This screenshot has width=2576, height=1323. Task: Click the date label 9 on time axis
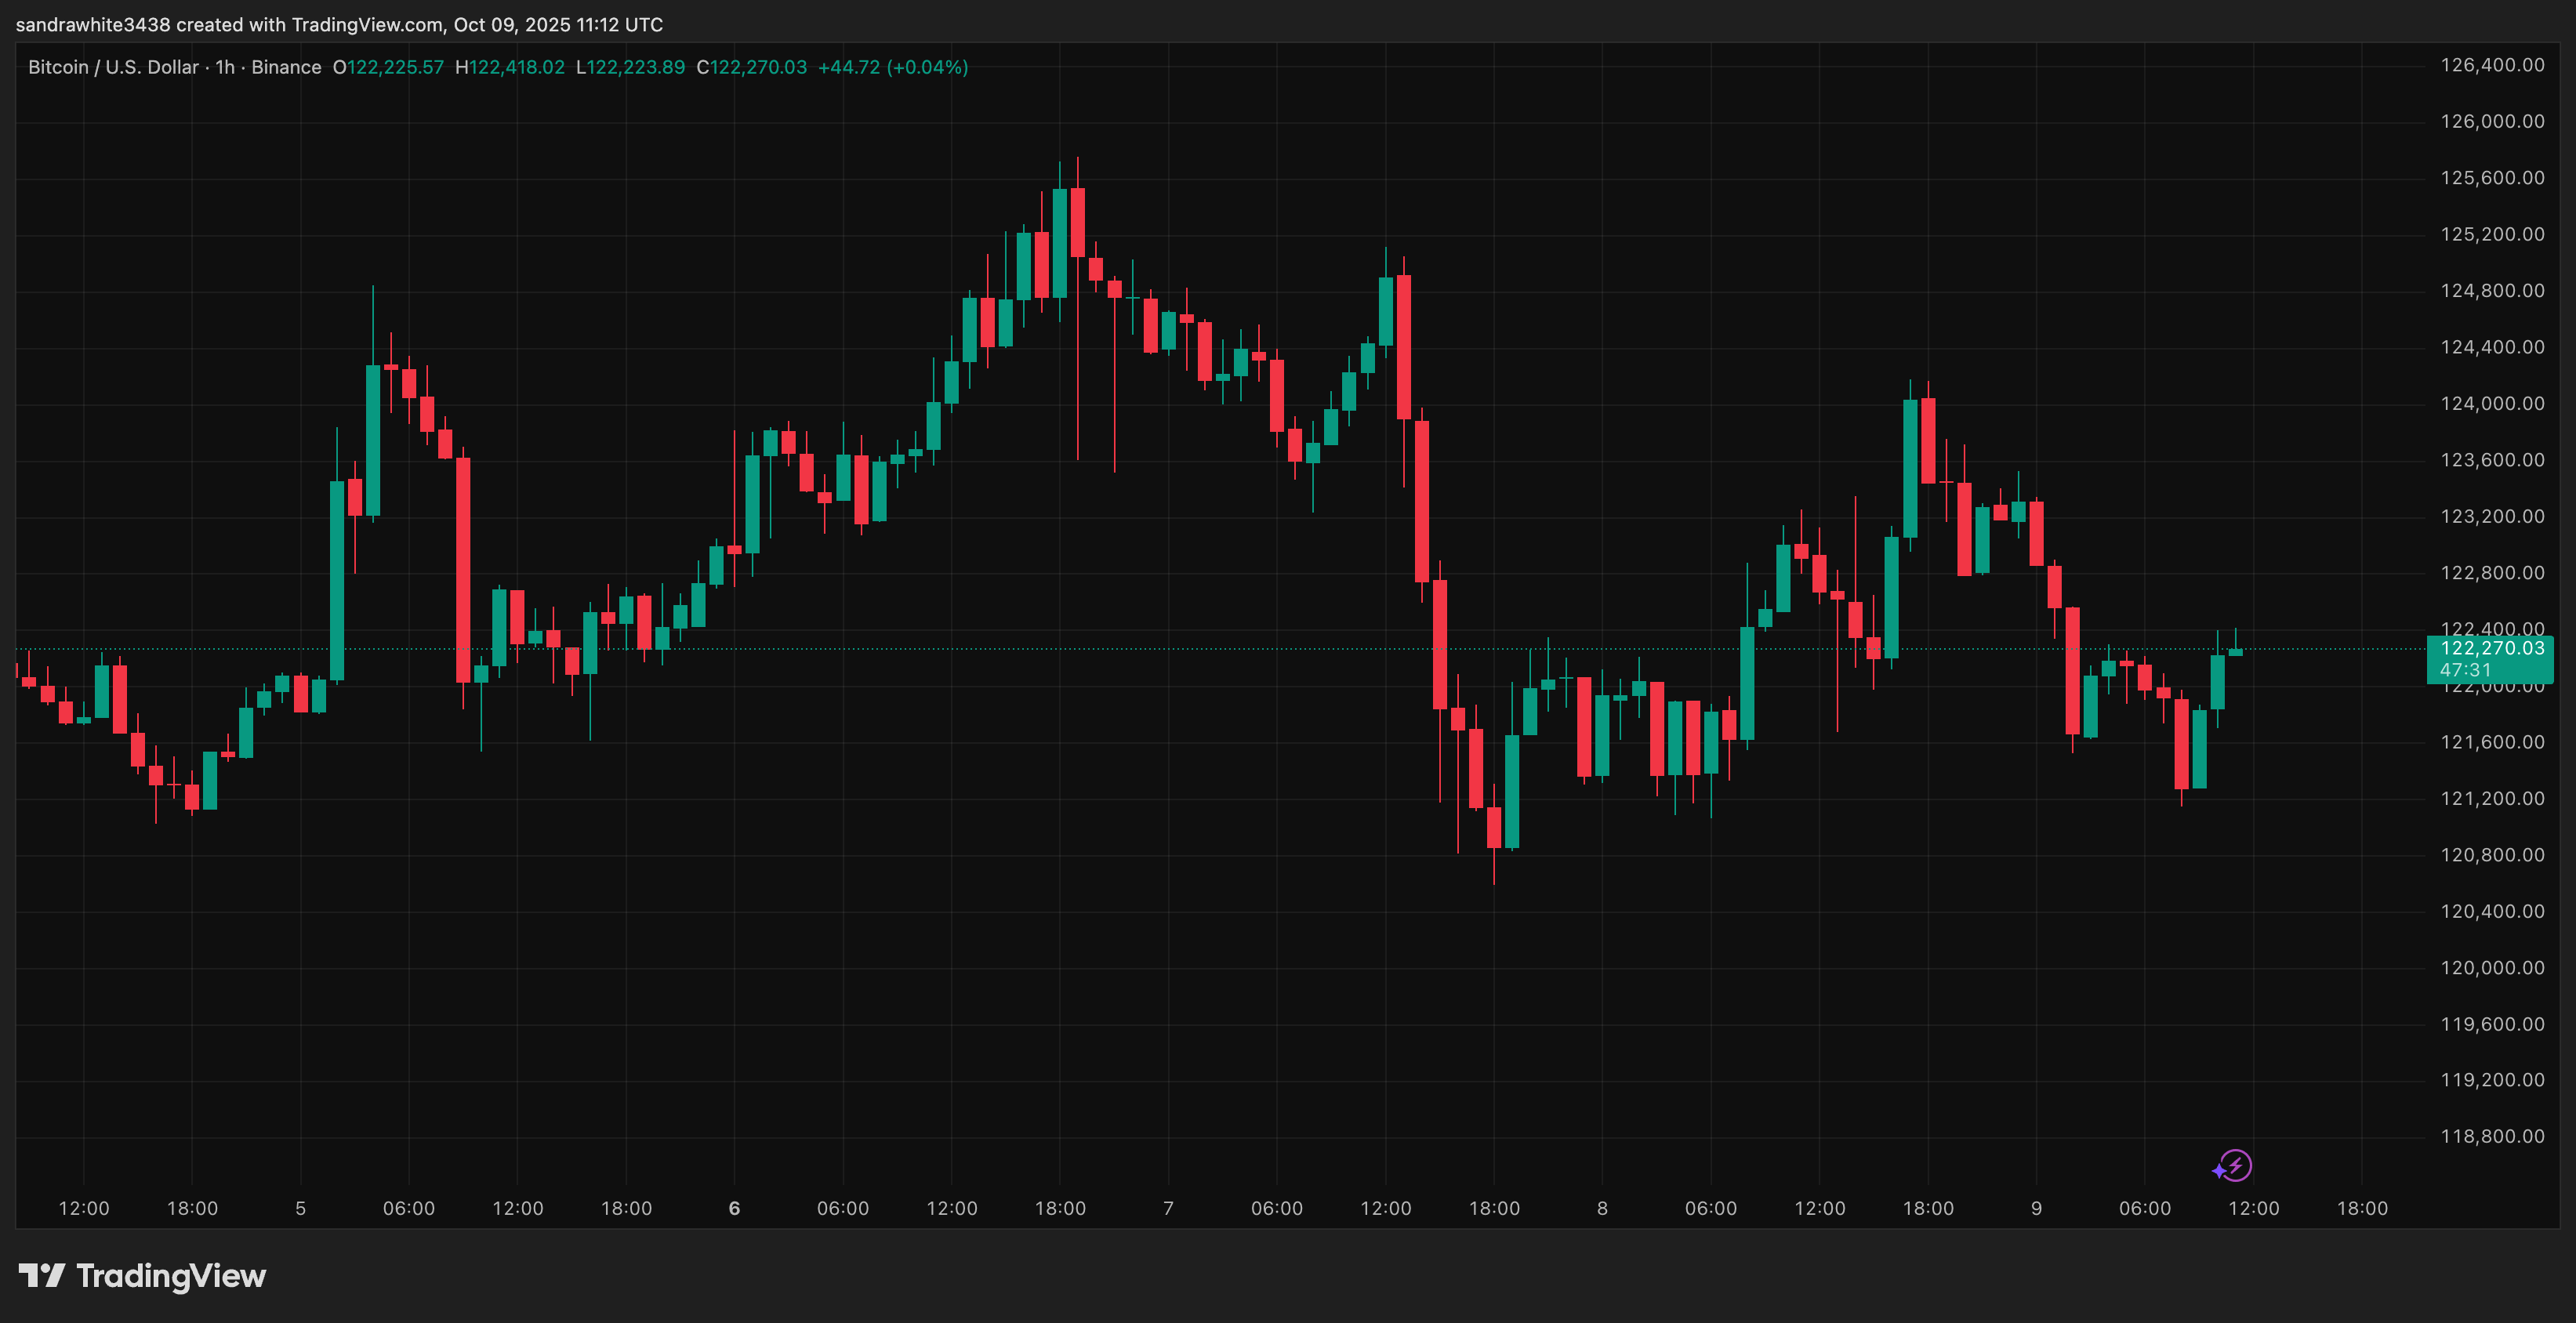2036,1208
